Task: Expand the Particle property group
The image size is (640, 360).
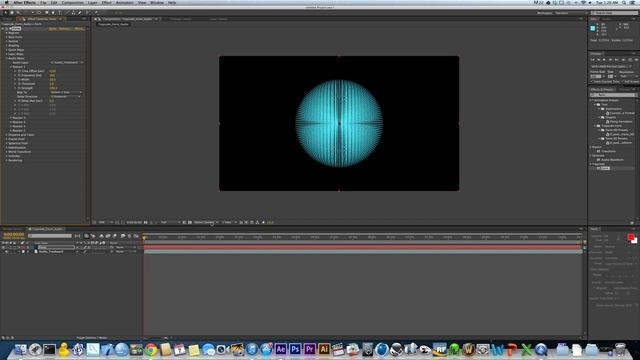Action: tap(7, 41)
